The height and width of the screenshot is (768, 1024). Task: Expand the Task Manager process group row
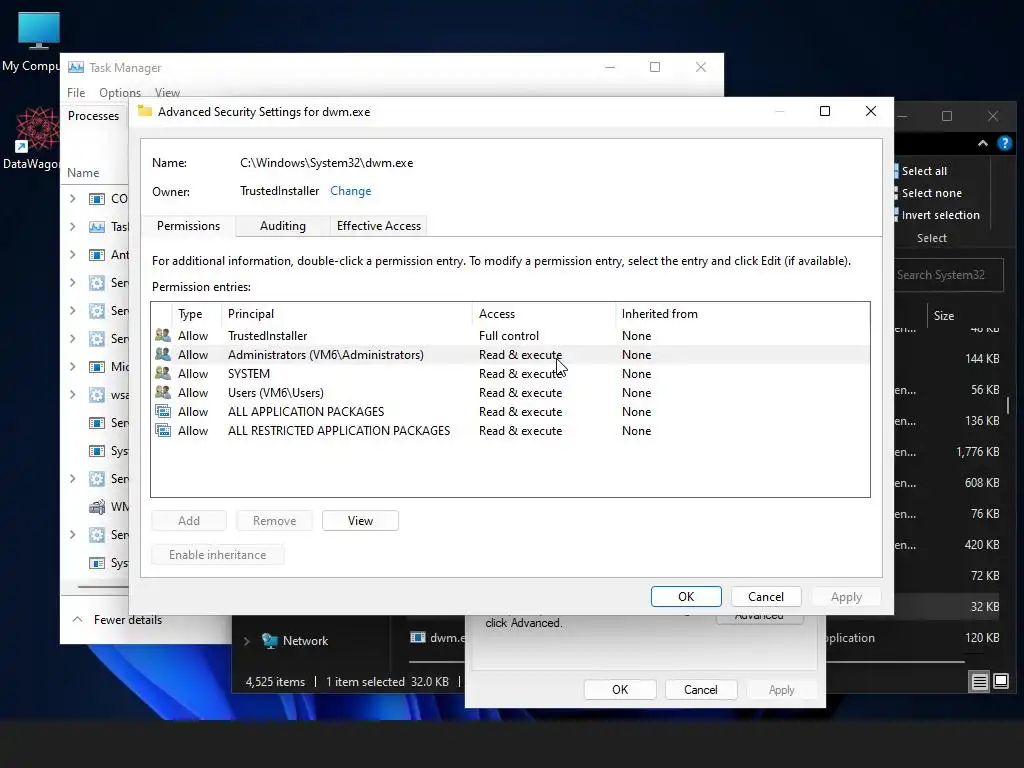coord(72,227)
